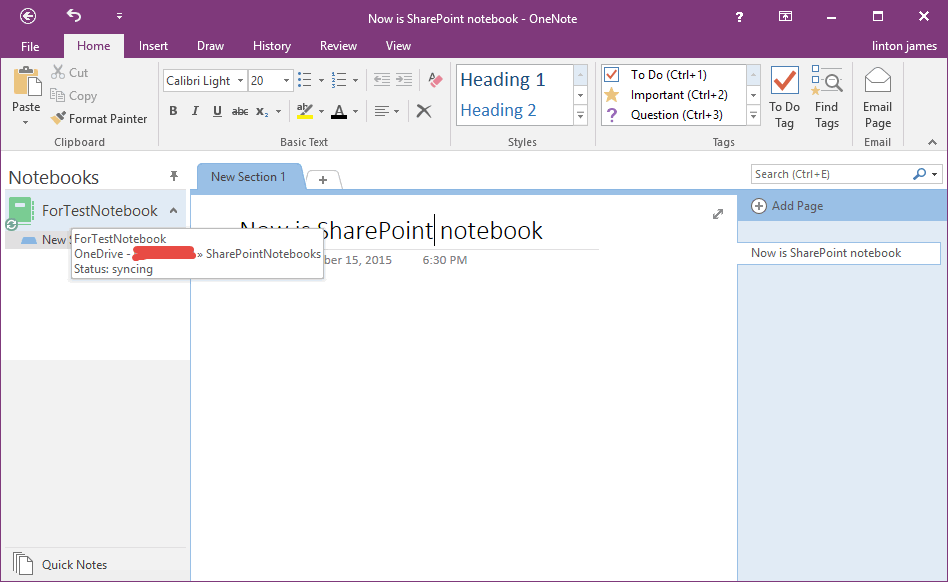Select the Format Painter tool

(x=99, y=118)
